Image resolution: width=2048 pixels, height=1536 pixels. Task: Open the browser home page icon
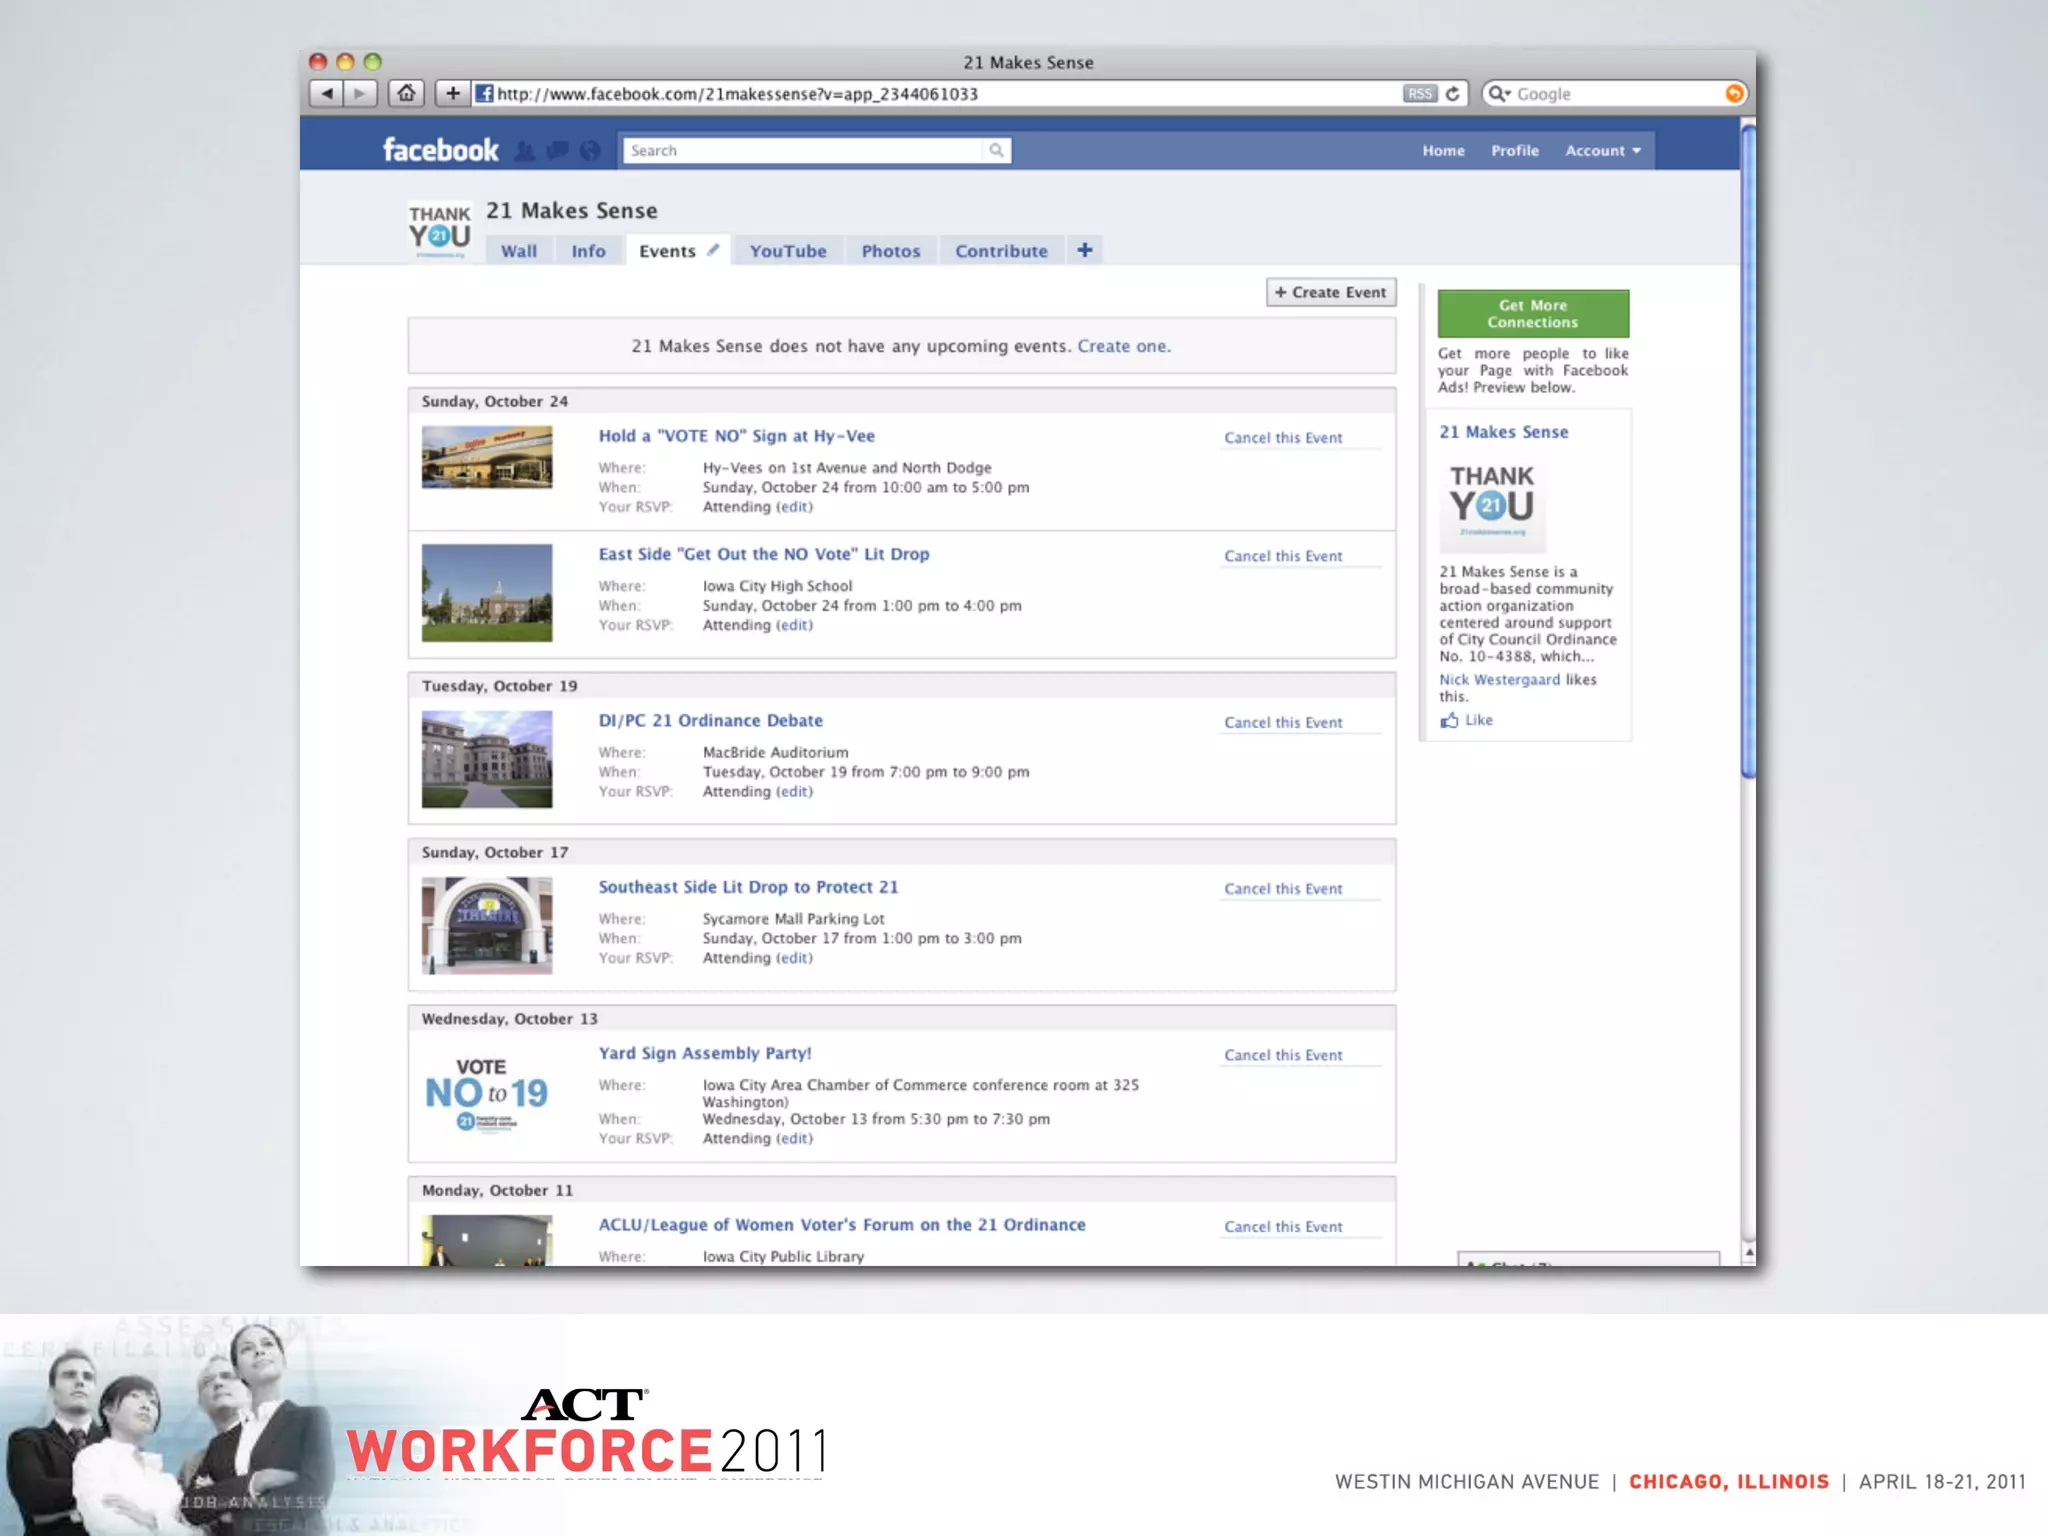tap(406, 94)
